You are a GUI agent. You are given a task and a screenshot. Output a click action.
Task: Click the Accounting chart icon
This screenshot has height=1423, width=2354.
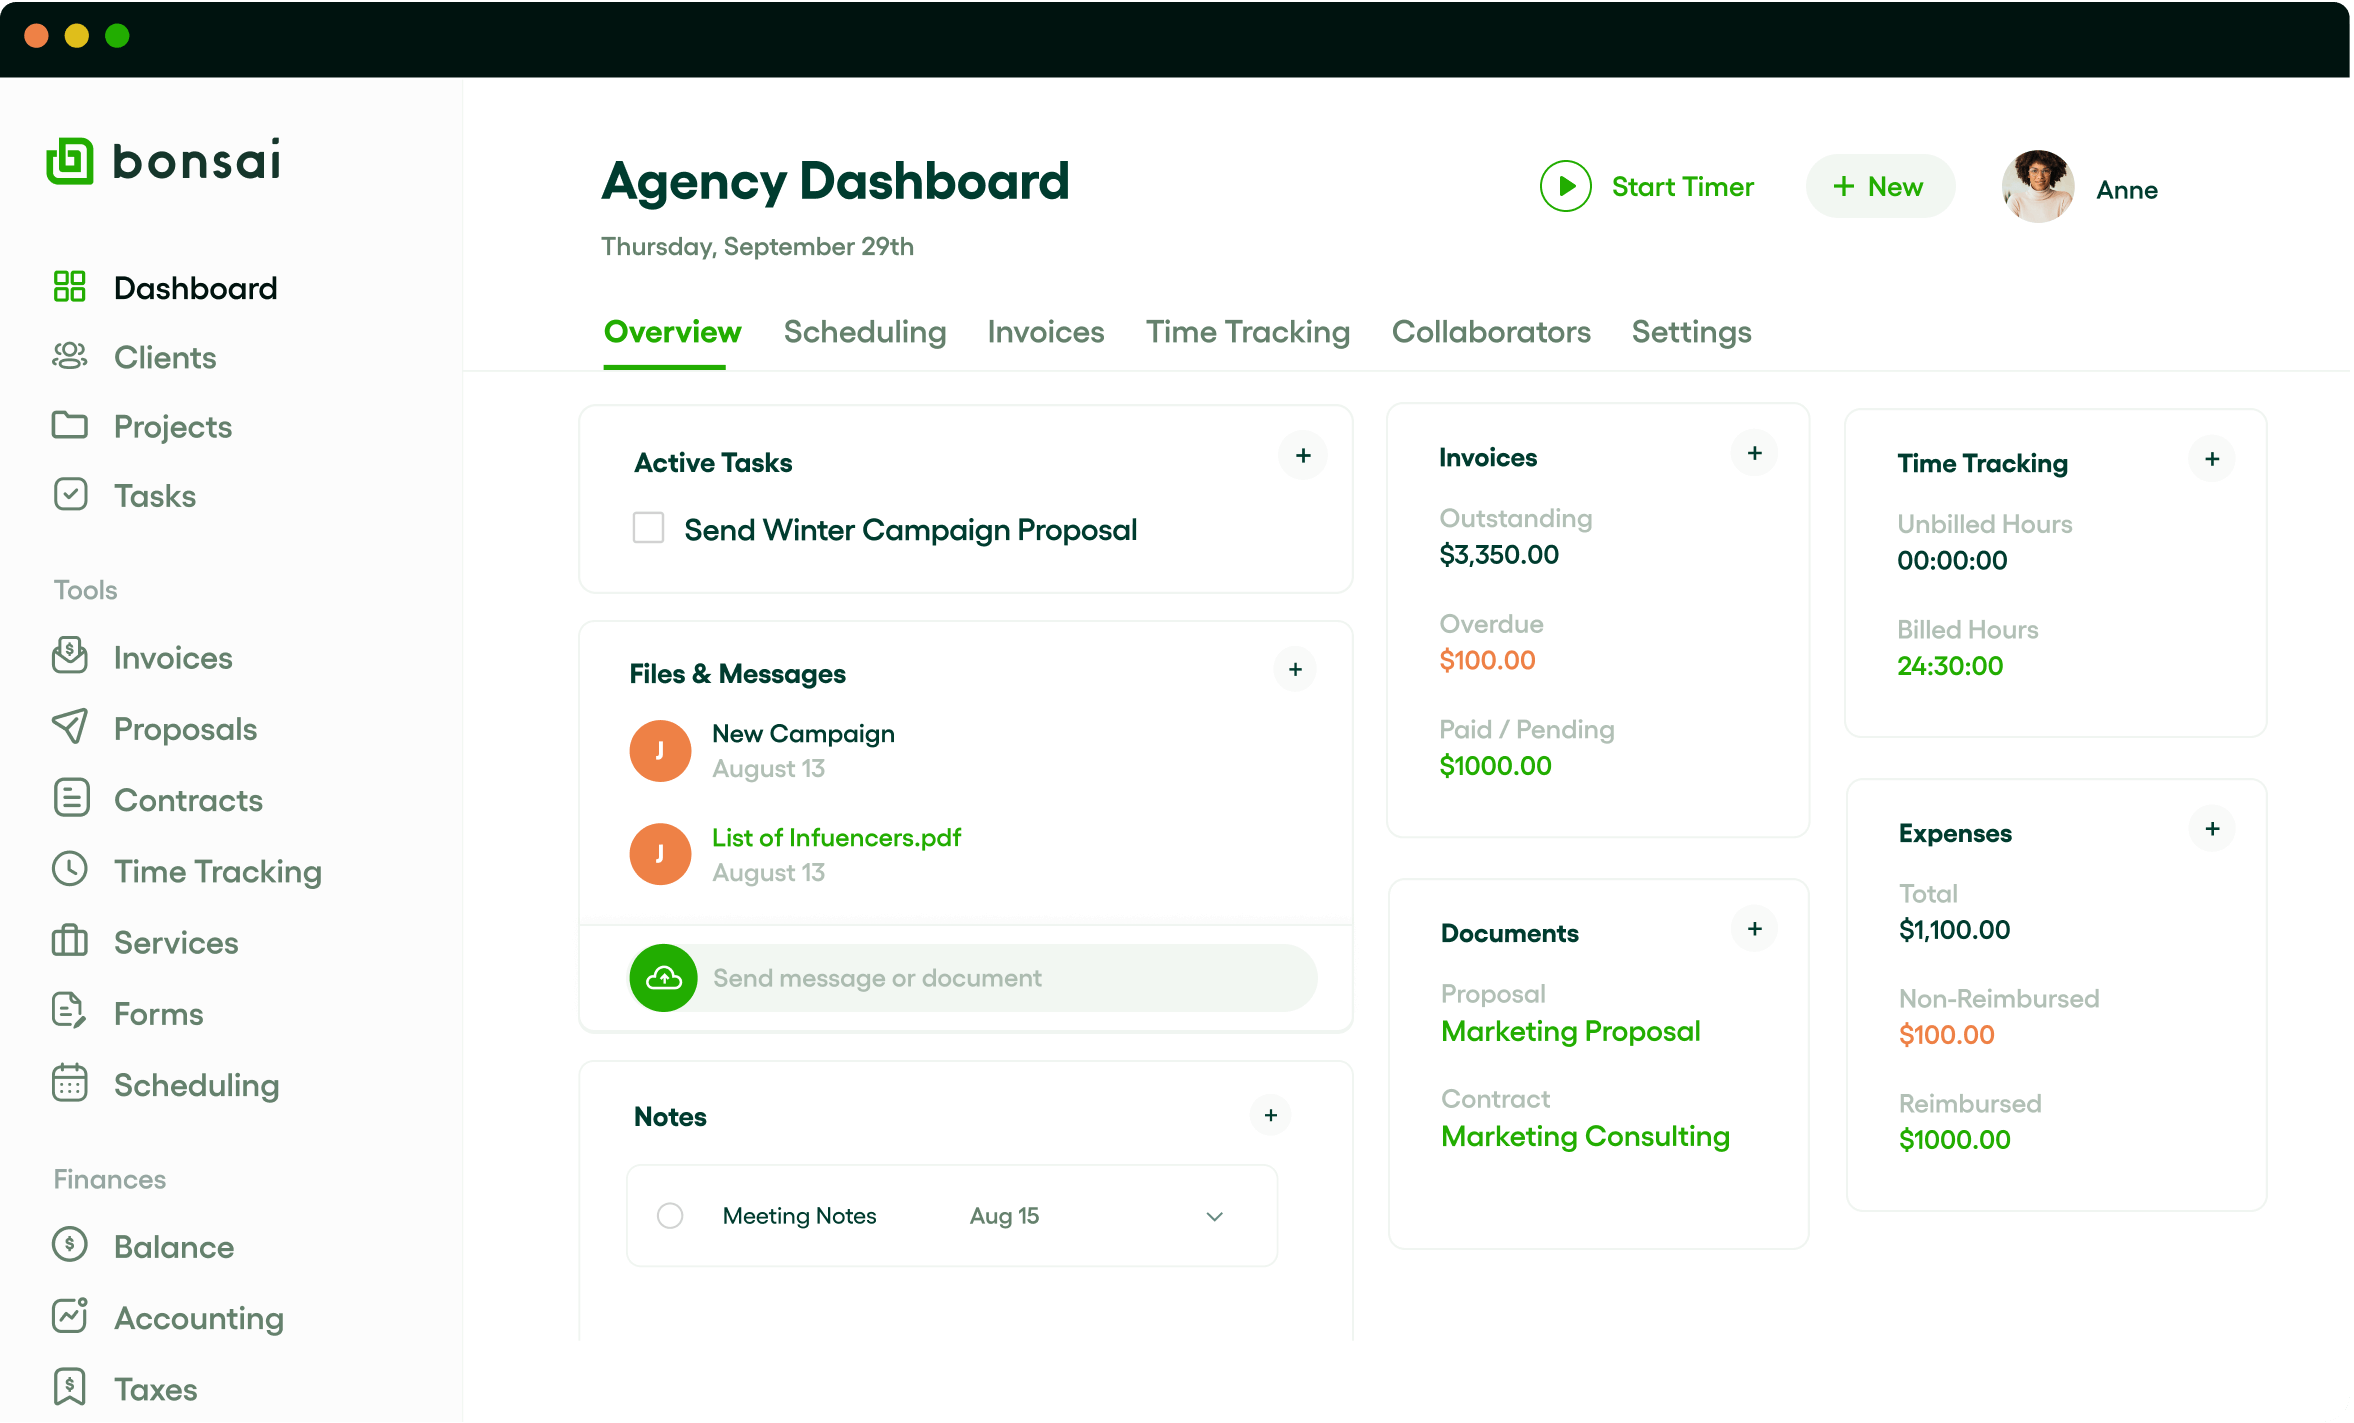click(x=70, y=1316)
